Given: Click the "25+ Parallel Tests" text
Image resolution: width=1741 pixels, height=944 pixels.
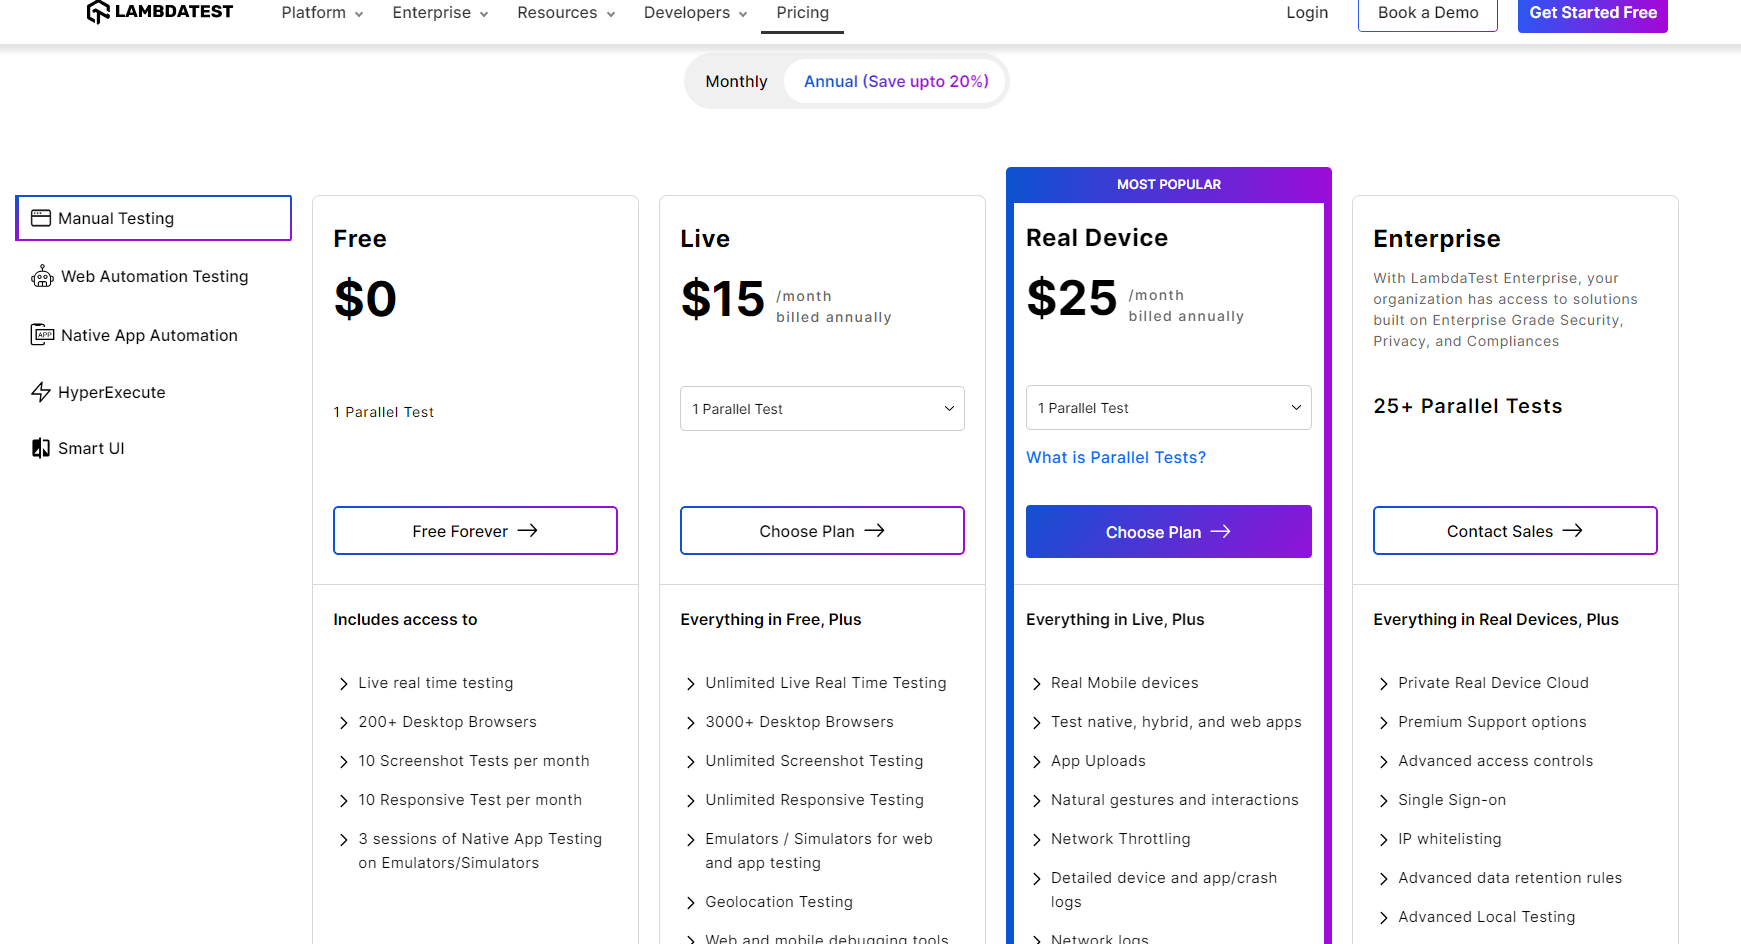Looking at the screenshot, I should (x=1467, y=406).
